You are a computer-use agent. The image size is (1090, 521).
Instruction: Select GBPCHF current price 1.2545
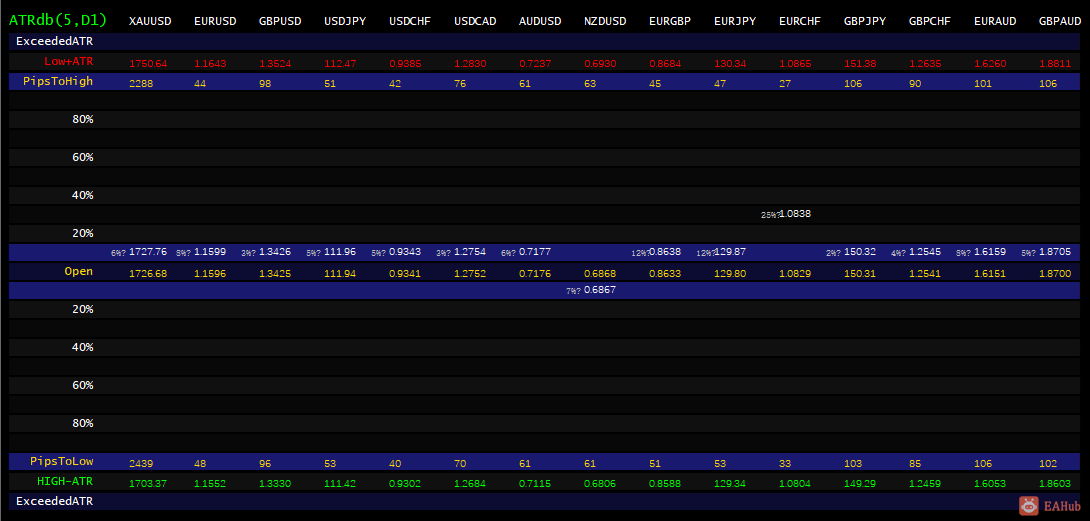[x=925, y=252]
